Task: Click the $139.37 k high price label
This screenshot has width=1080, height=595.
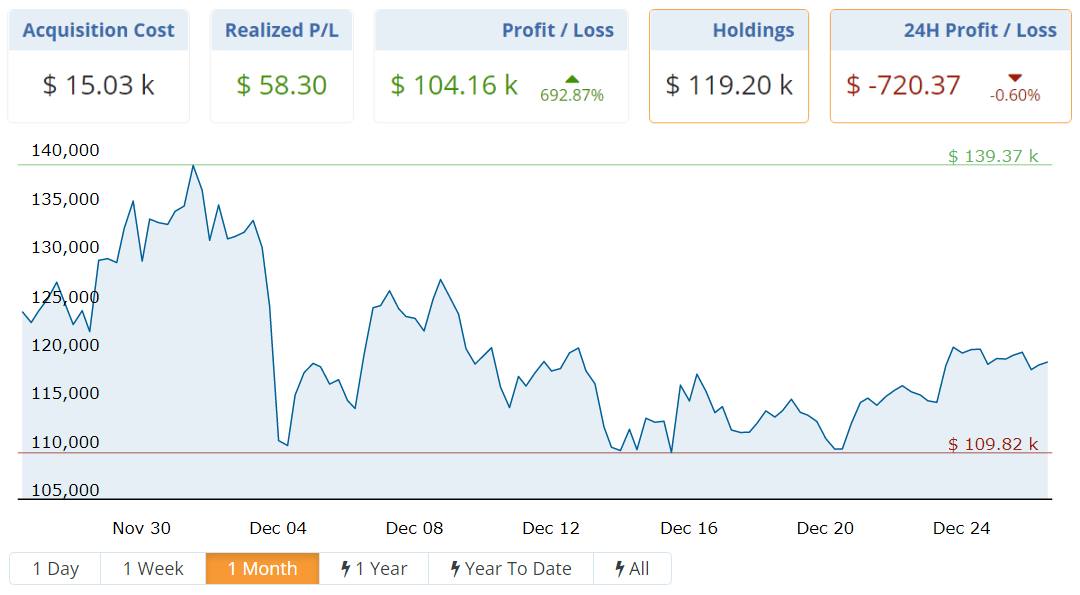Action: coord(993,156)
